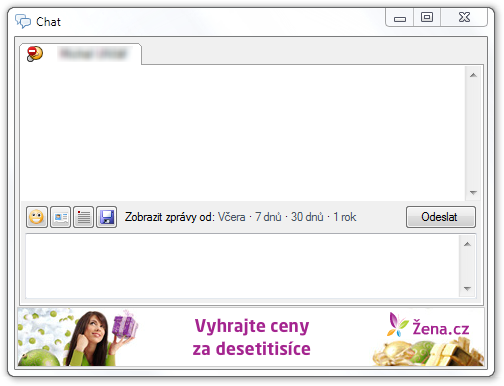The height and width of the screenshot is (386, 504).
Task: Click the Chat speech bubbles title icon
Action: [x=23, y=22]
